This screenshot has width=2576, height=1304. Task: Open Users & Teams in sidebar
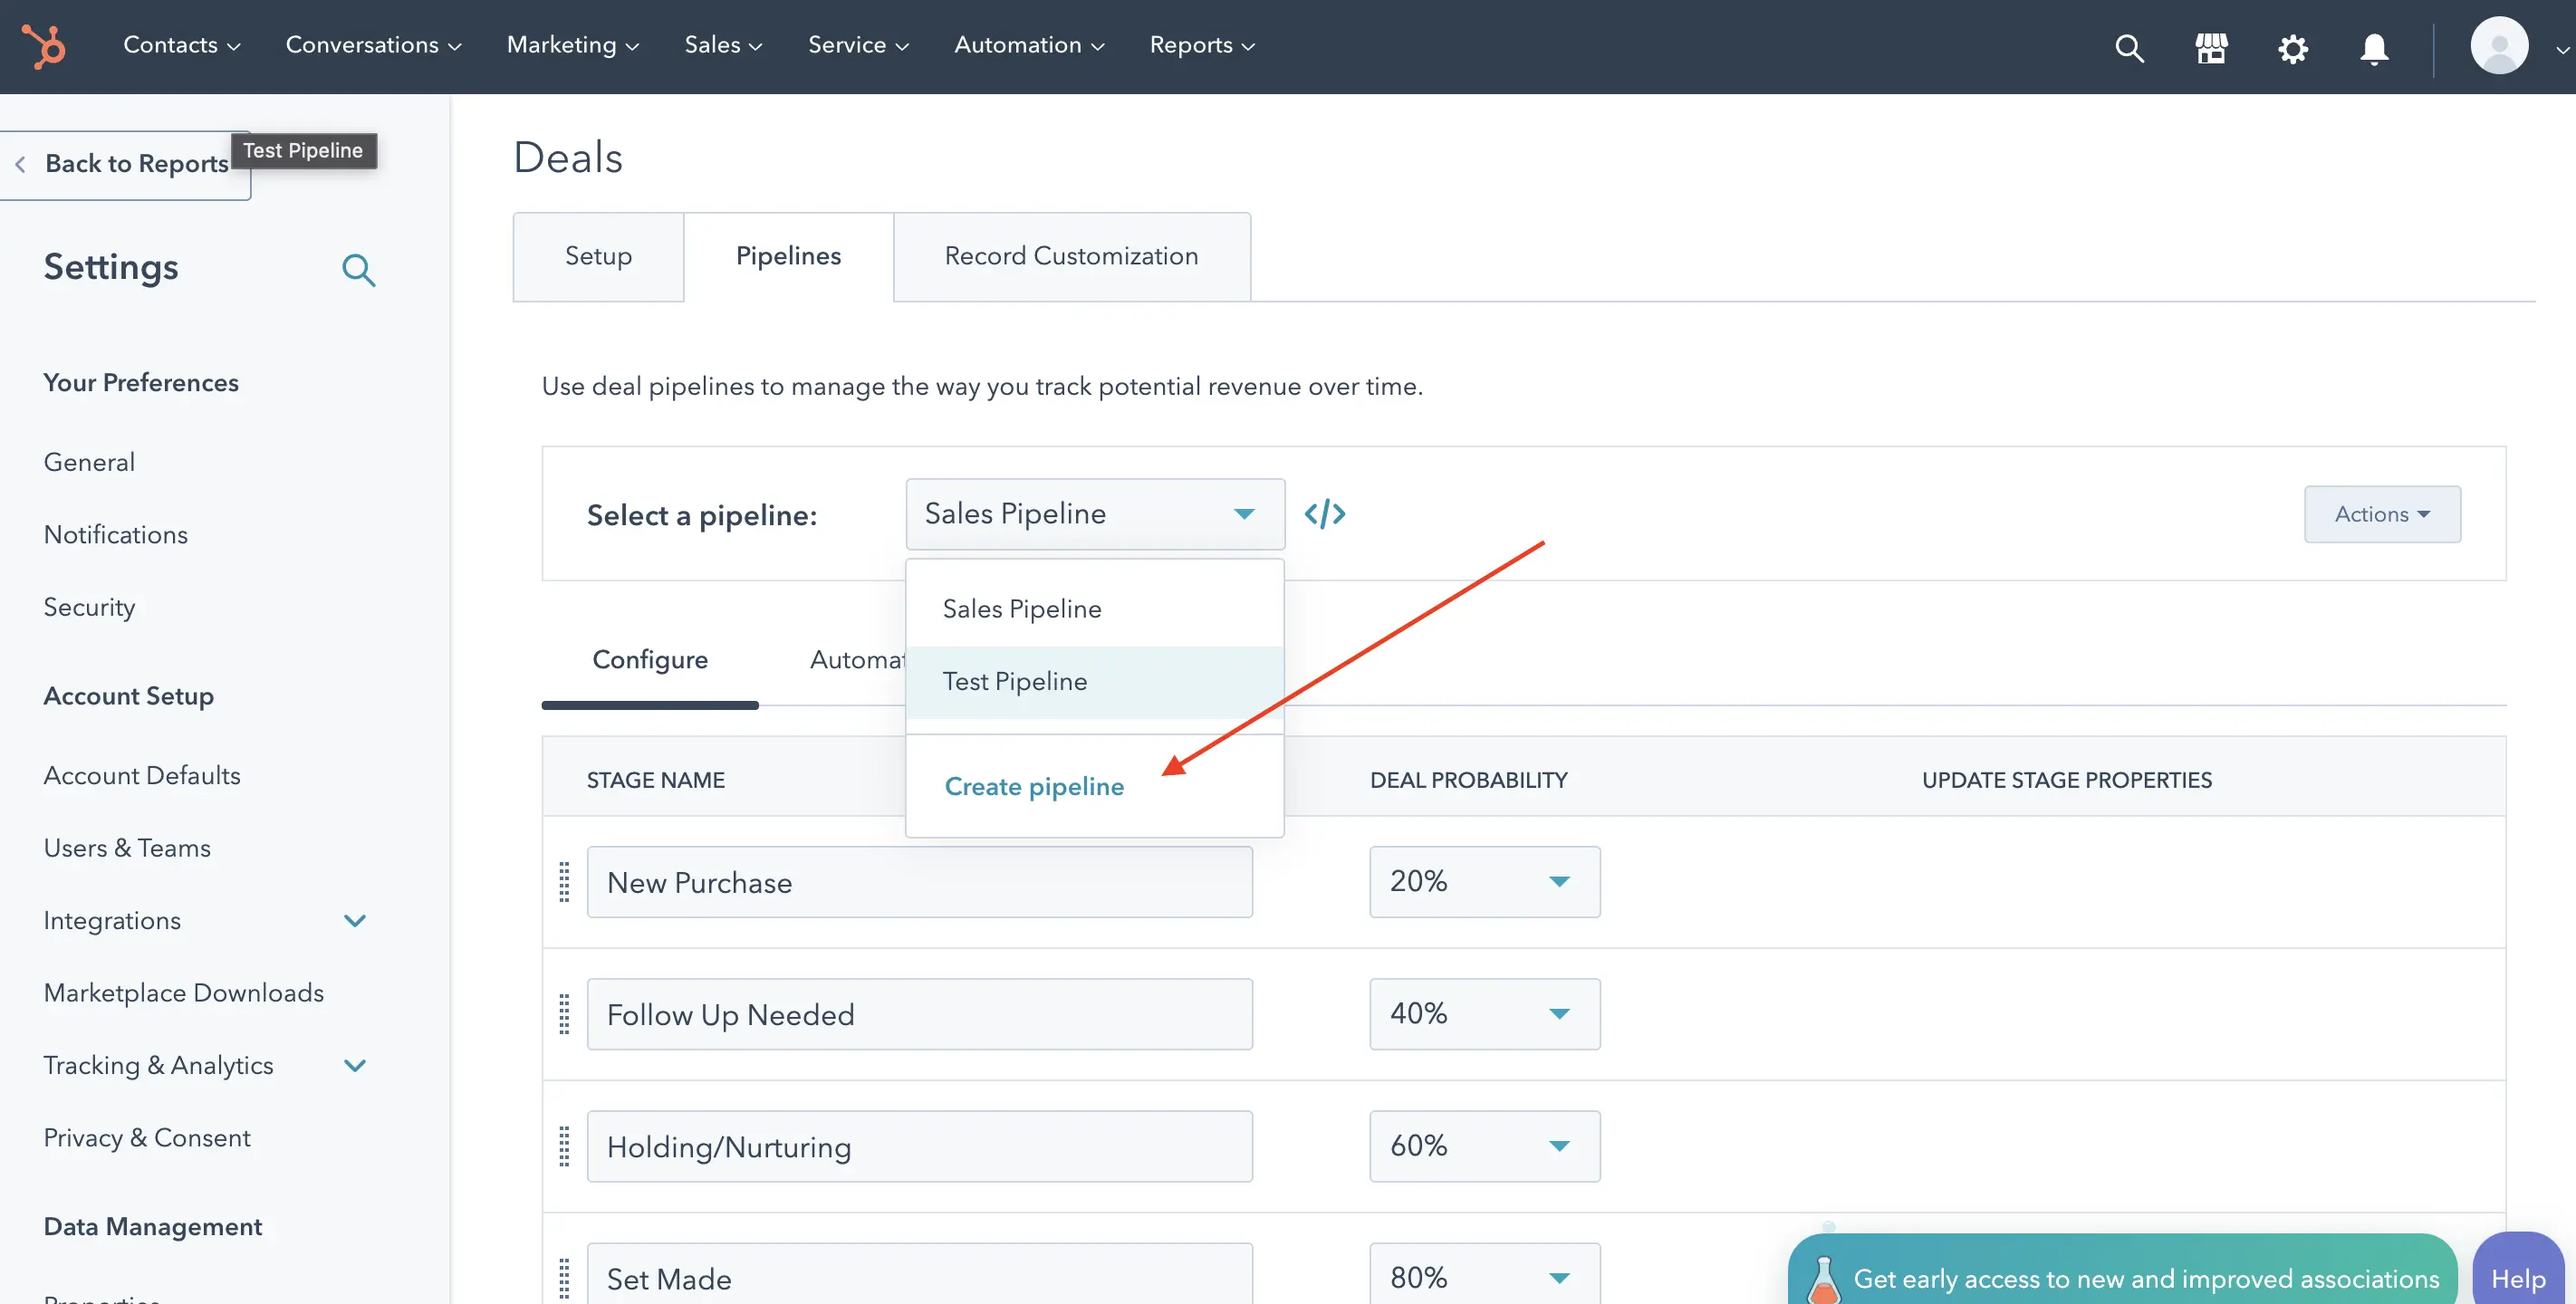point(127,849)
